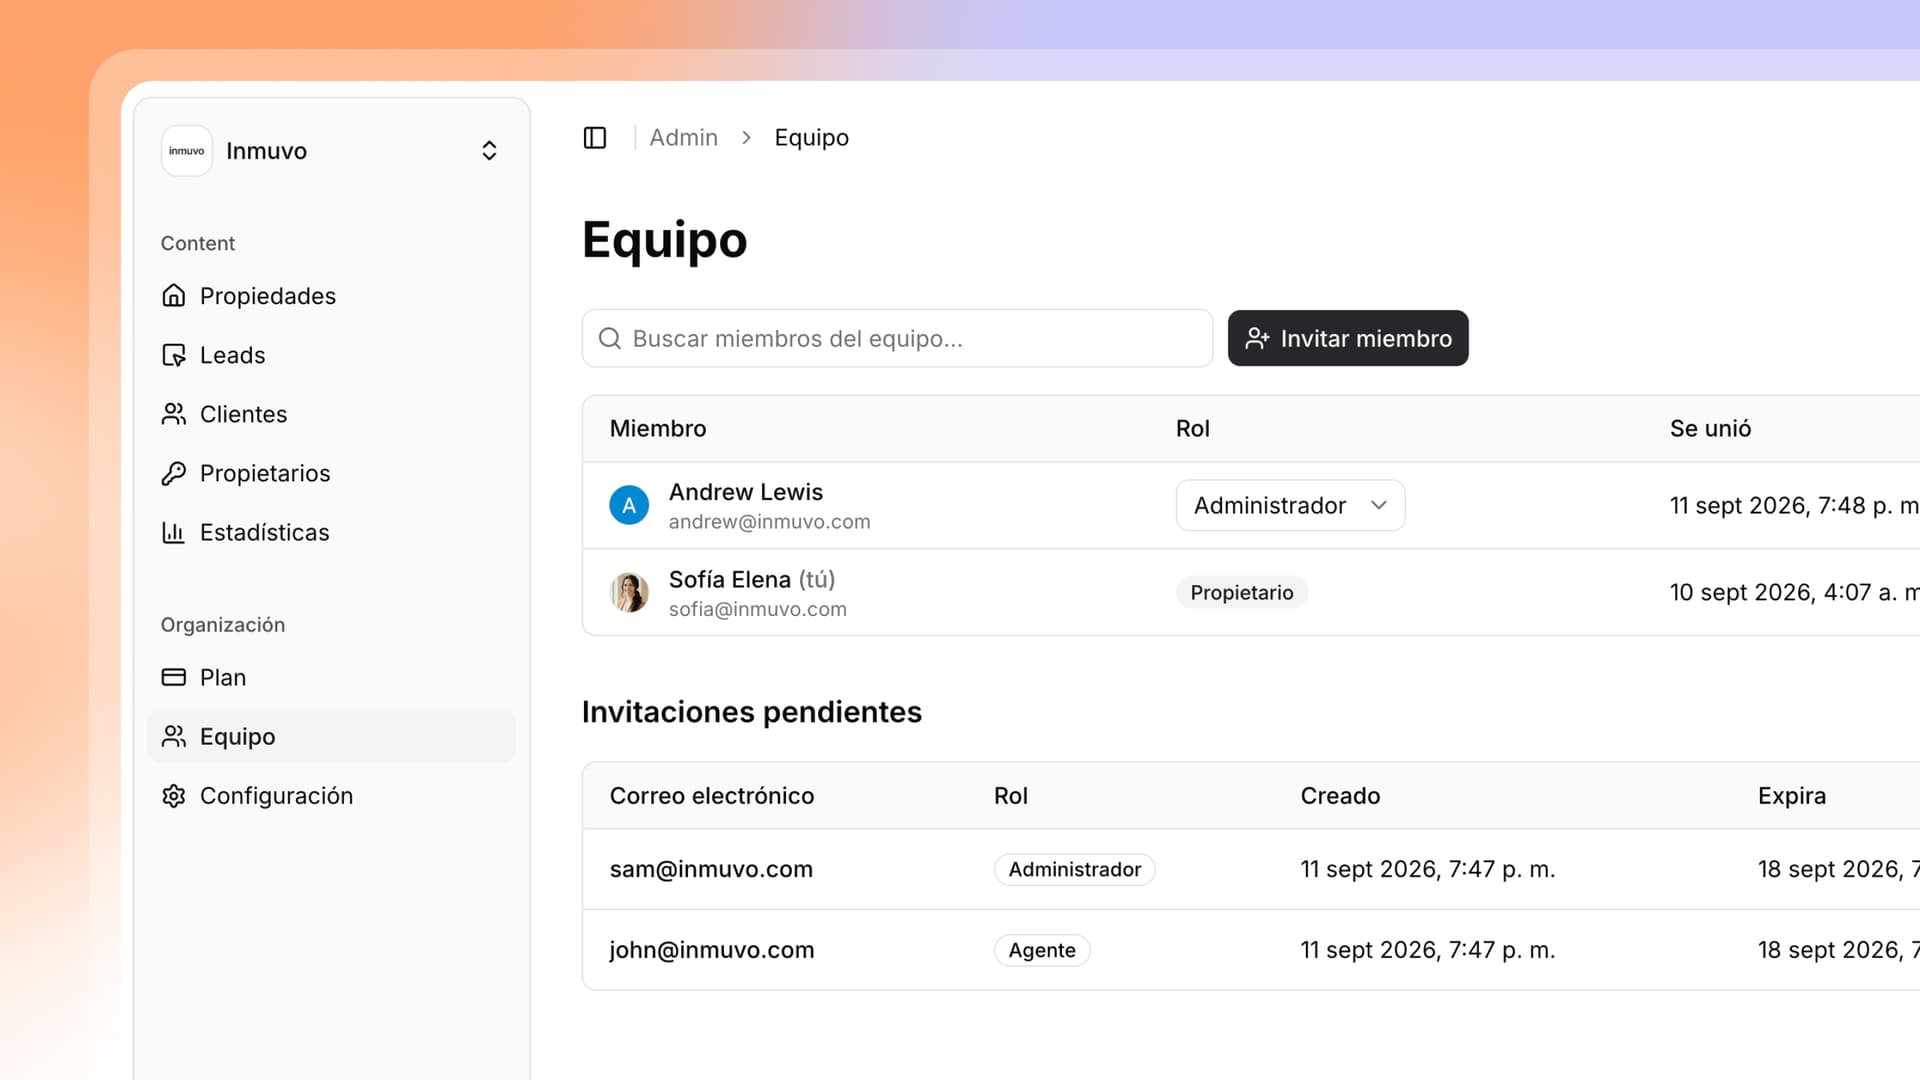Screen dimensions: 1920x1080
Task: Click the Equipo breadcrumb
Action: (811, 138)
